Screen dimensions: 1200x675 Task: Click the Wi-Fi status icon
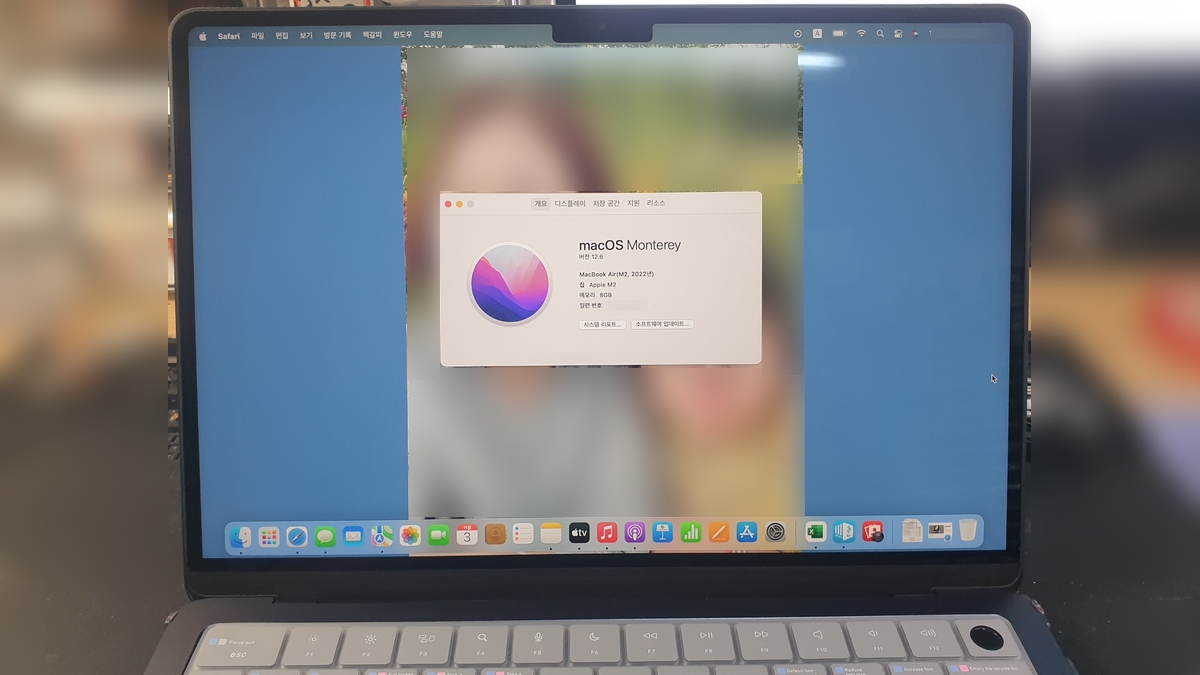861,33
